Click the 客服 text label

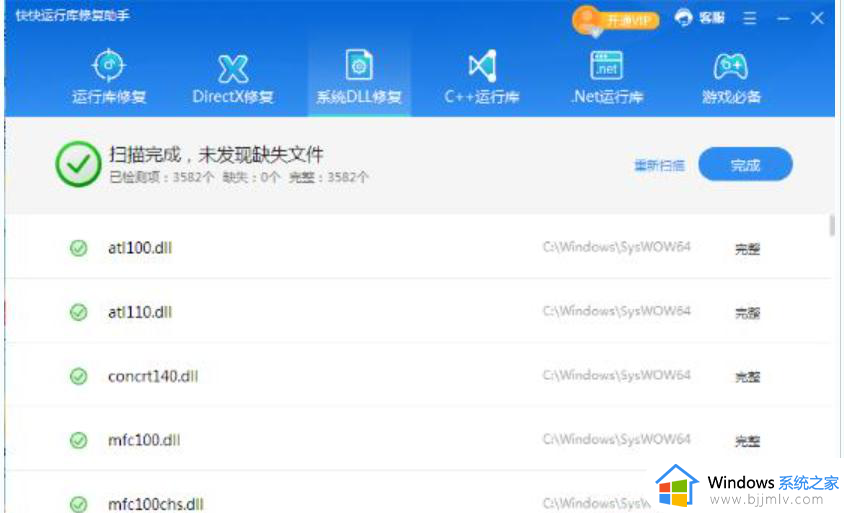click(712, 18)
